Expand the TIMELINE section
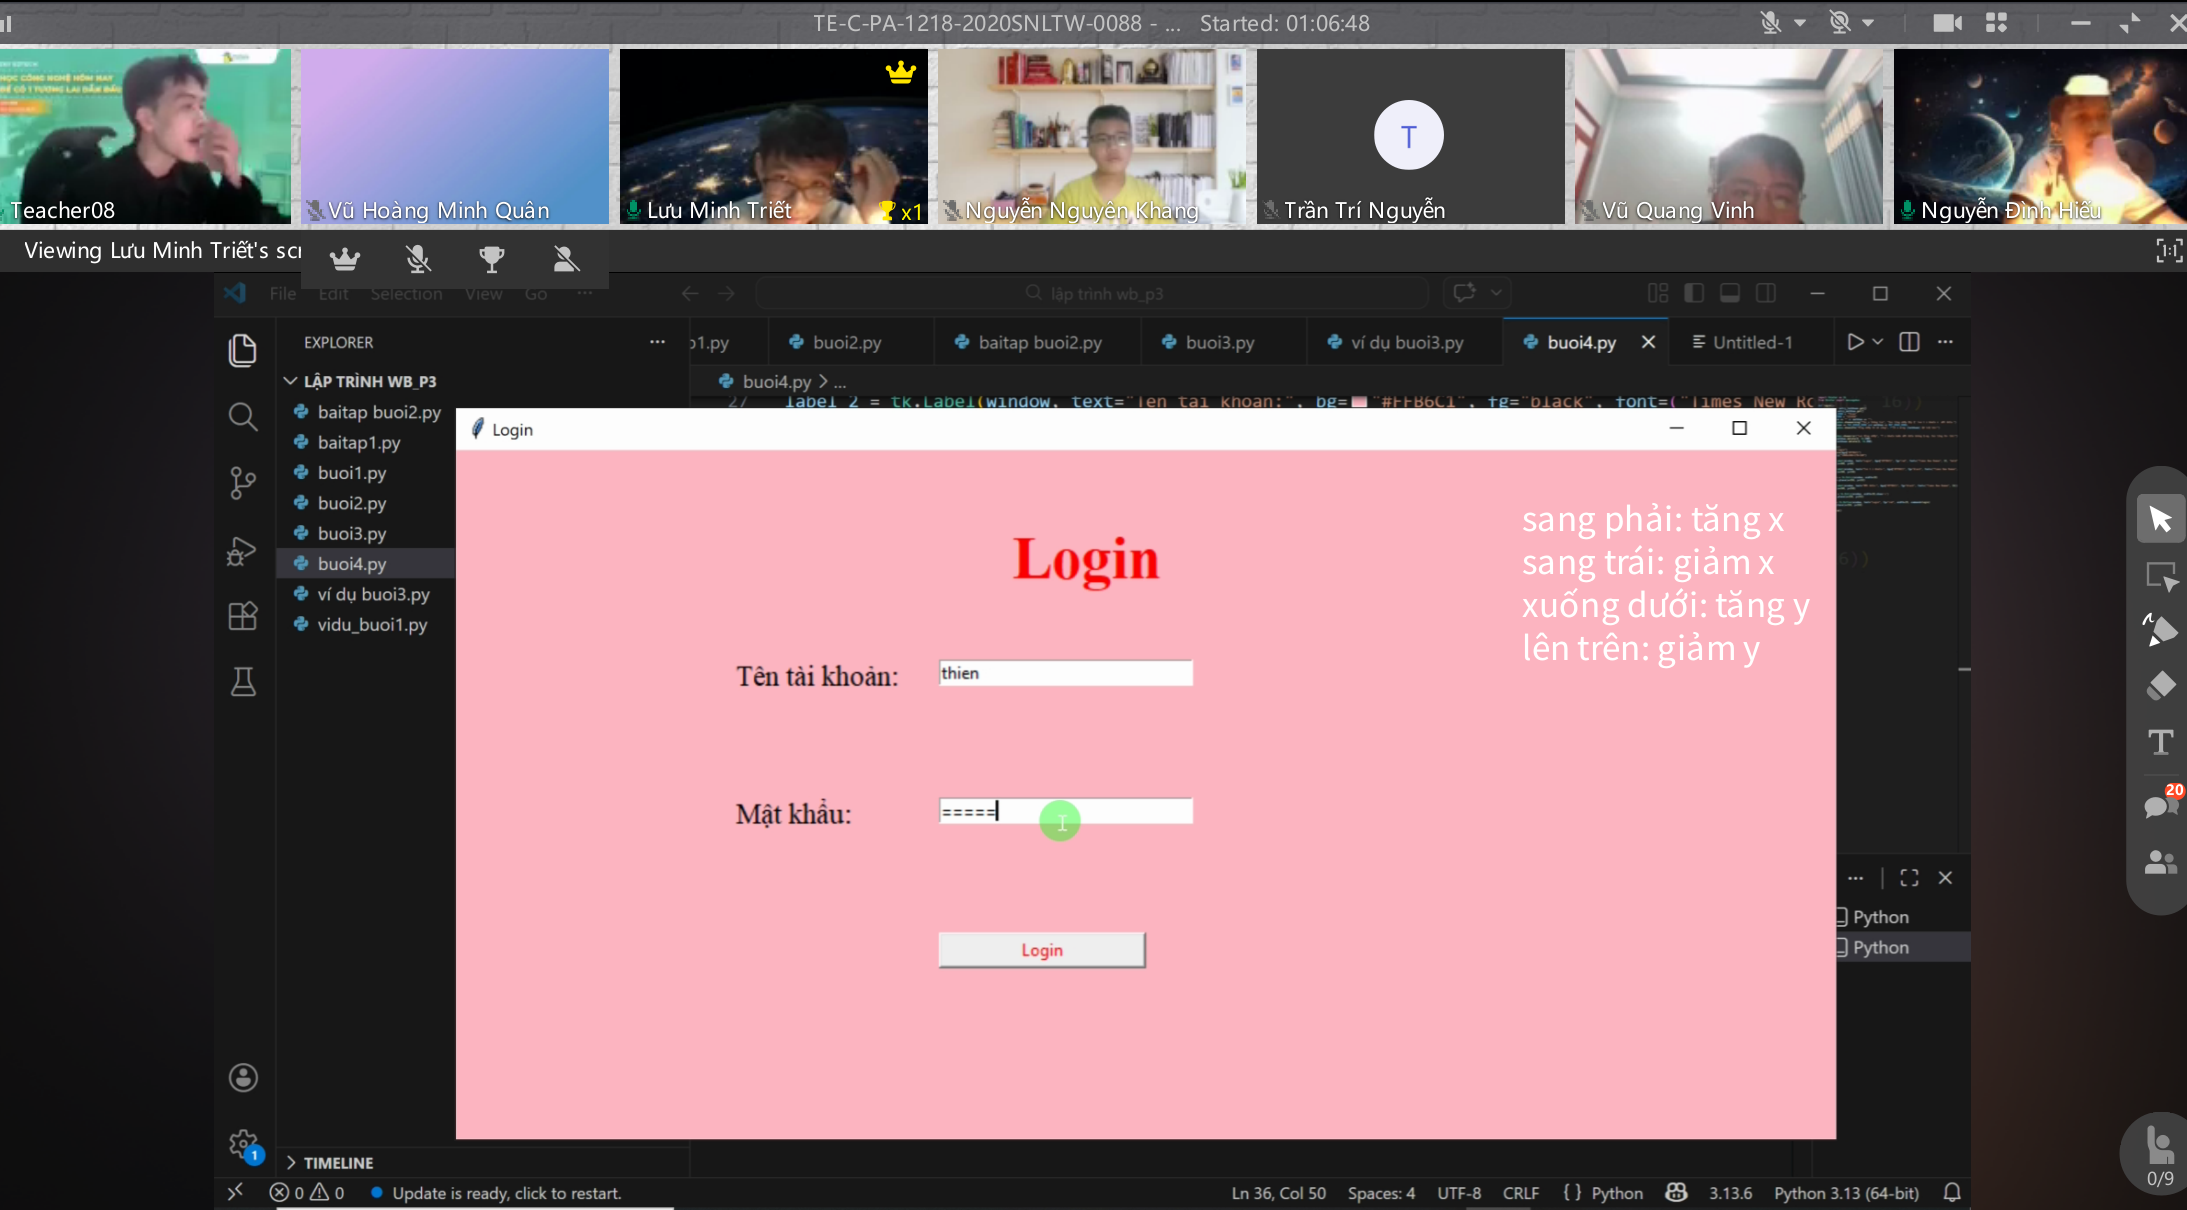This screenshot has width=2187, height=1210. tap(338, 1163)
